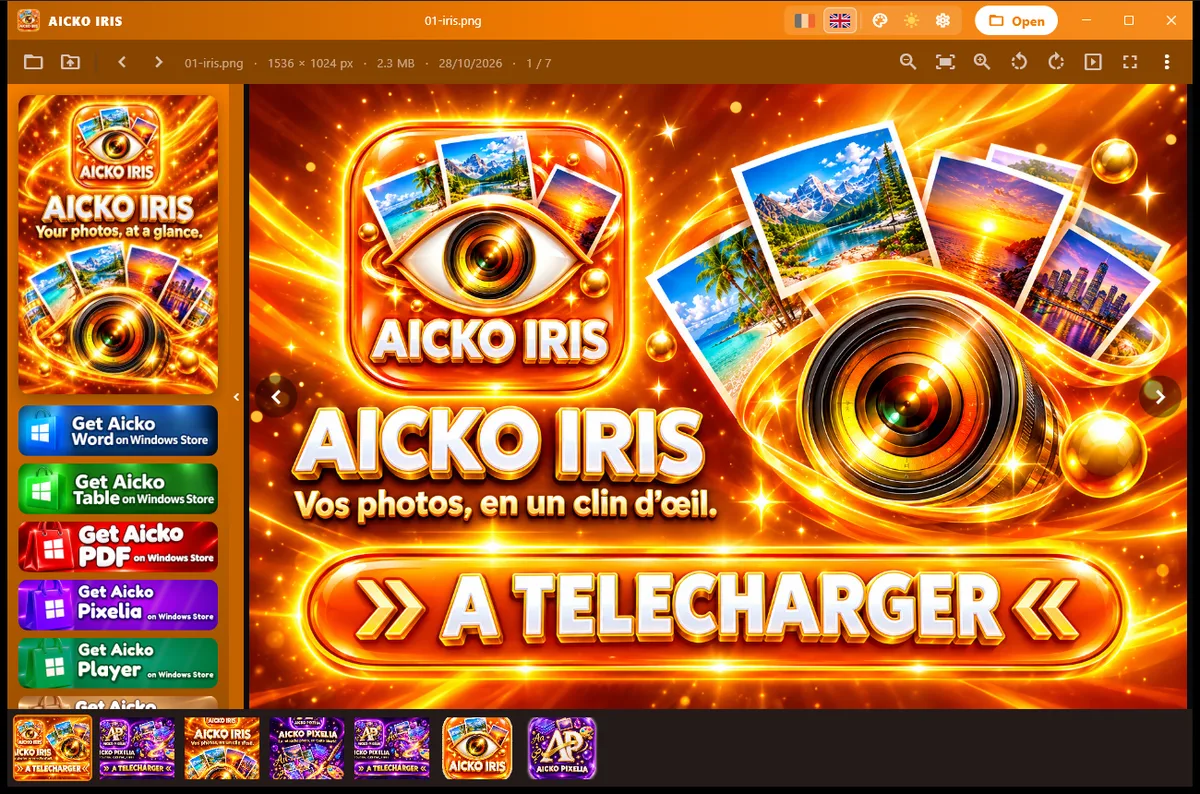Toggle light mode sun icon
Image resolution: width=1200 pixels, height=794 pixels.
coord(911,20)
